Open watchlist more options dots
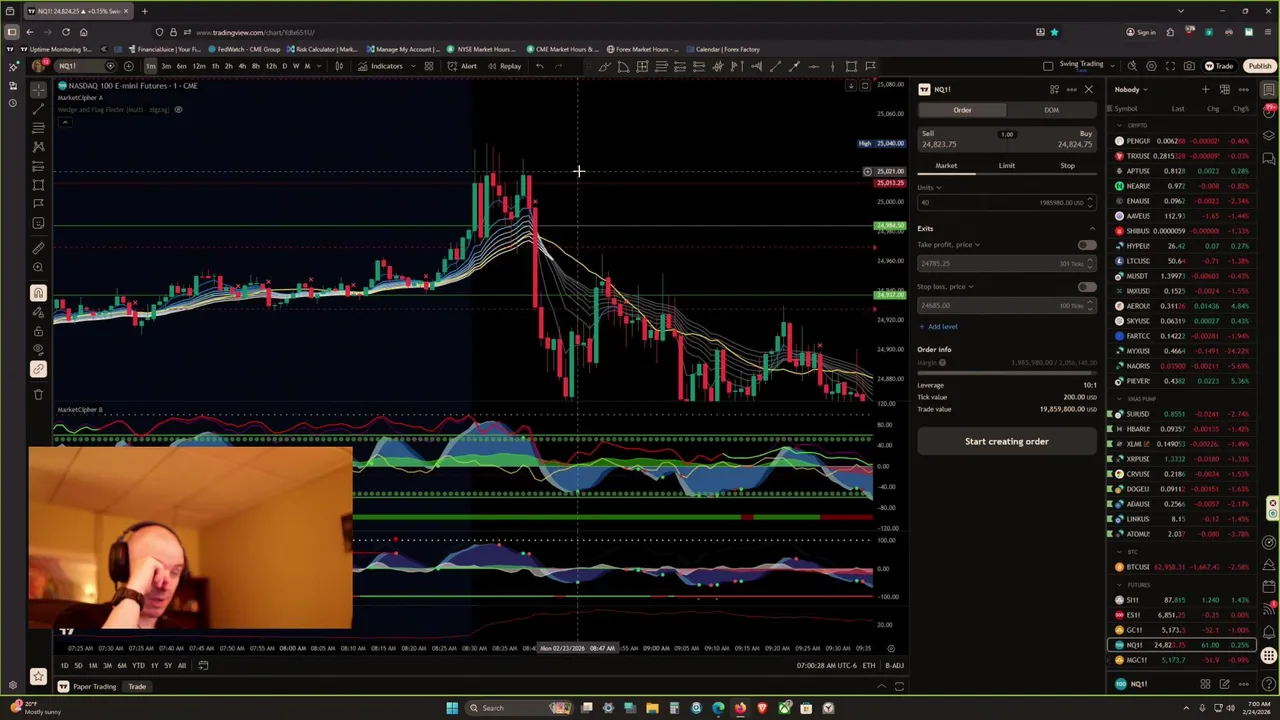The height and width of the screenshot is (720, 1280). click(x=1243, y=89)
